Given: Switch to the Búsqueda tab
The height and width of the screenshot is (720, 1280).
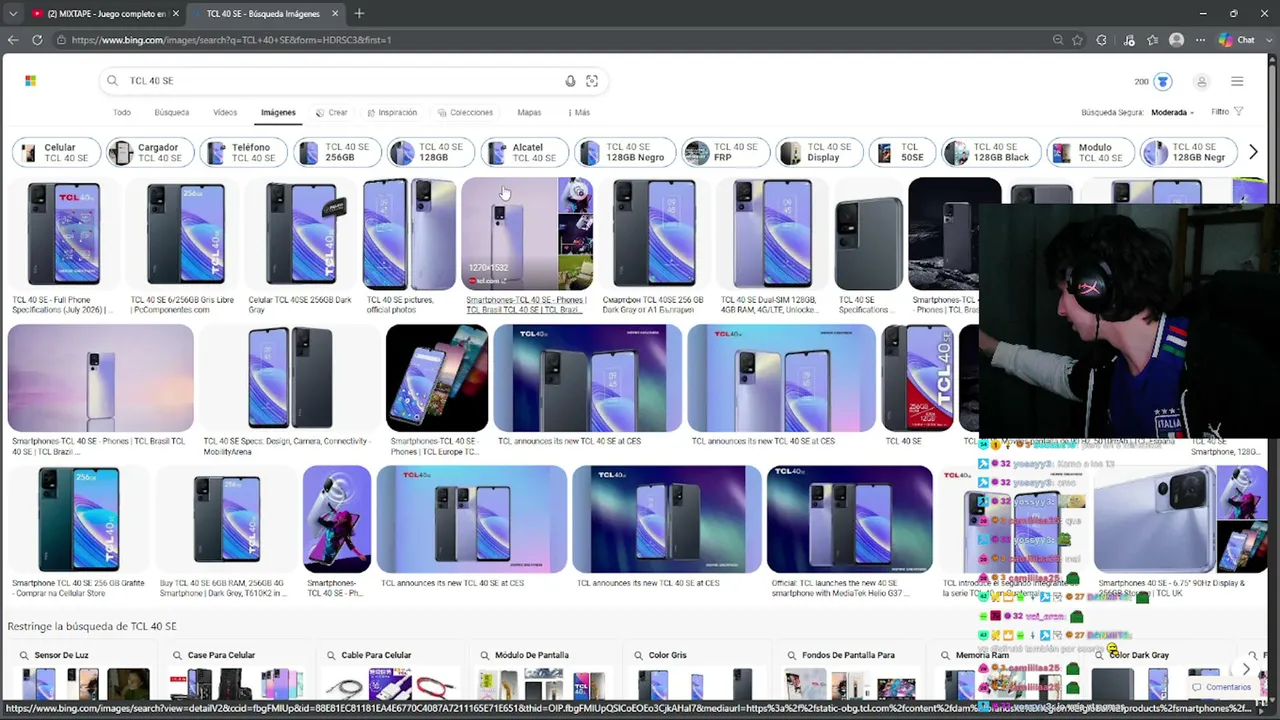Looking at the screenshot, I should click(171, 113).
